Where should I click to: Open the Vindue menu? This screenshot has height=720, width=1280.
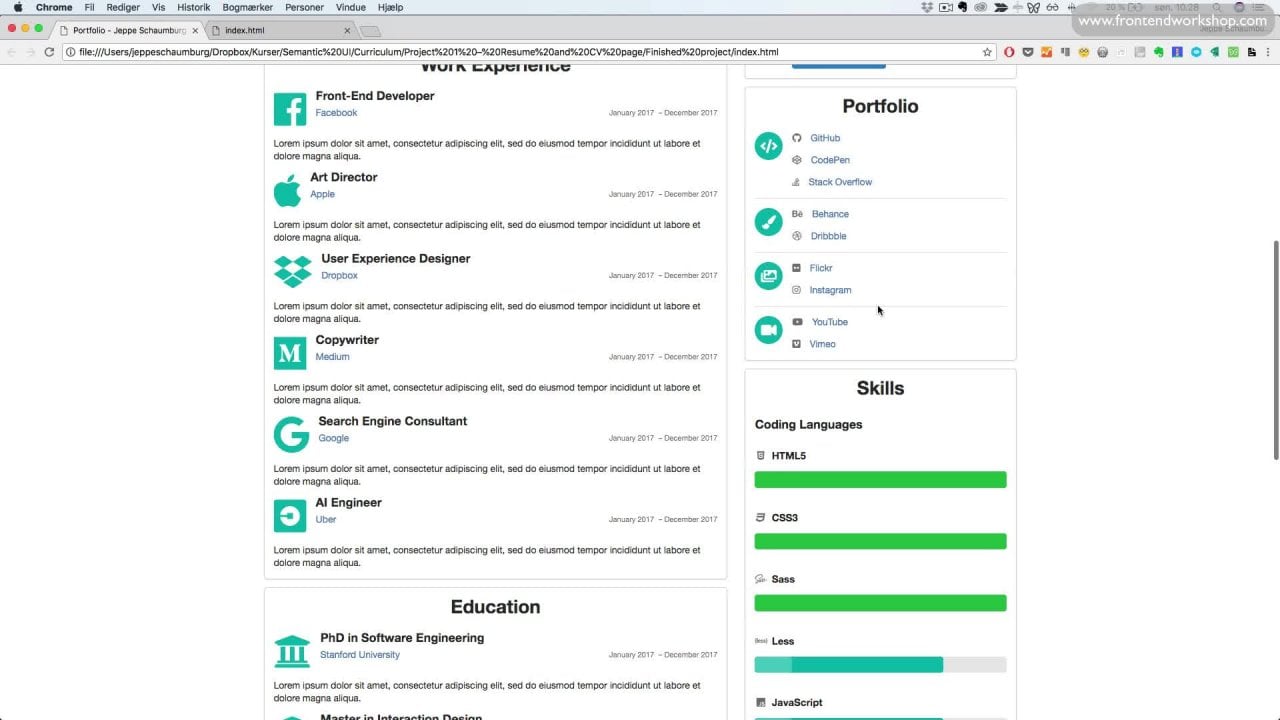tap(351, 7)
